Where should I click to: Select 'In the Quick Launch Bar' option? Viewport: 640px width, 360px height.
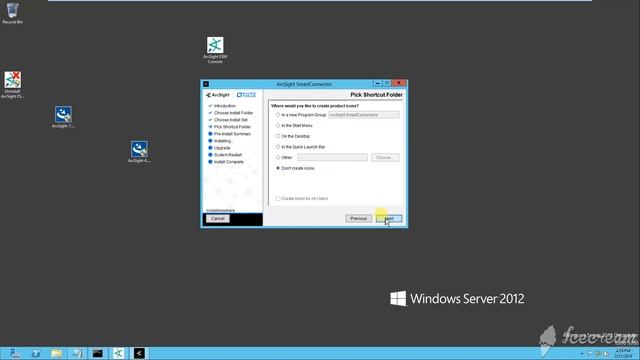click(278, 147)
